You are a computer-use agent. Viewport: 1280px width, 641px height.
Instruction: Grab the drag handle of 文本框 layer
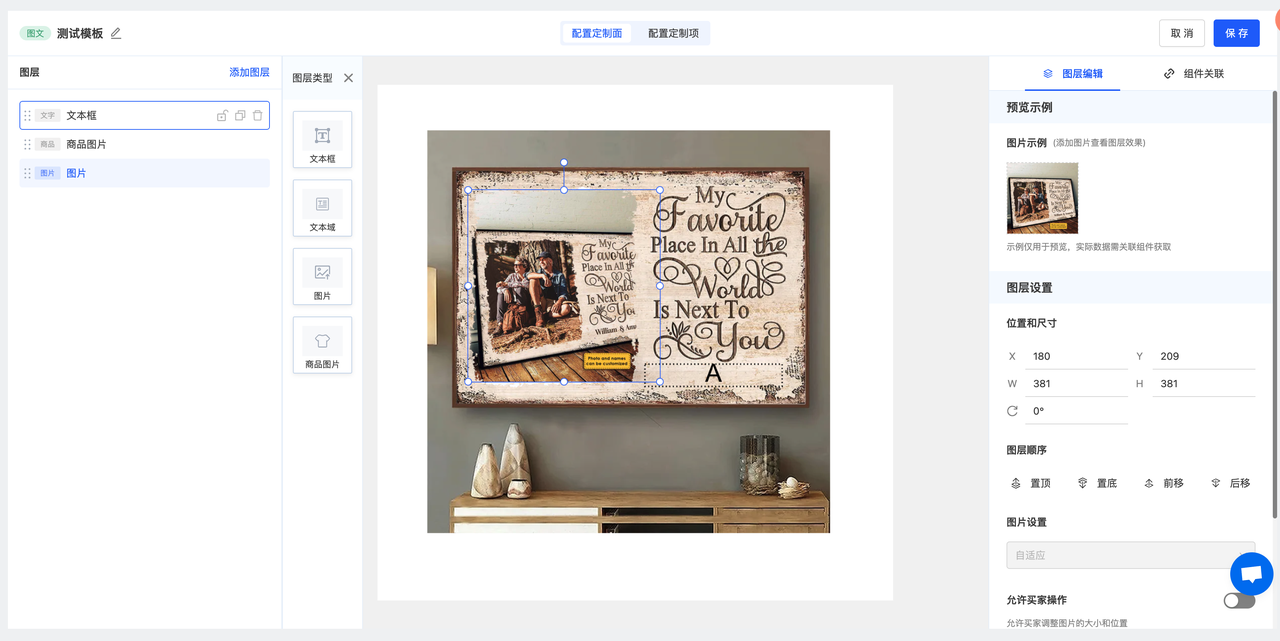[28, 116]
